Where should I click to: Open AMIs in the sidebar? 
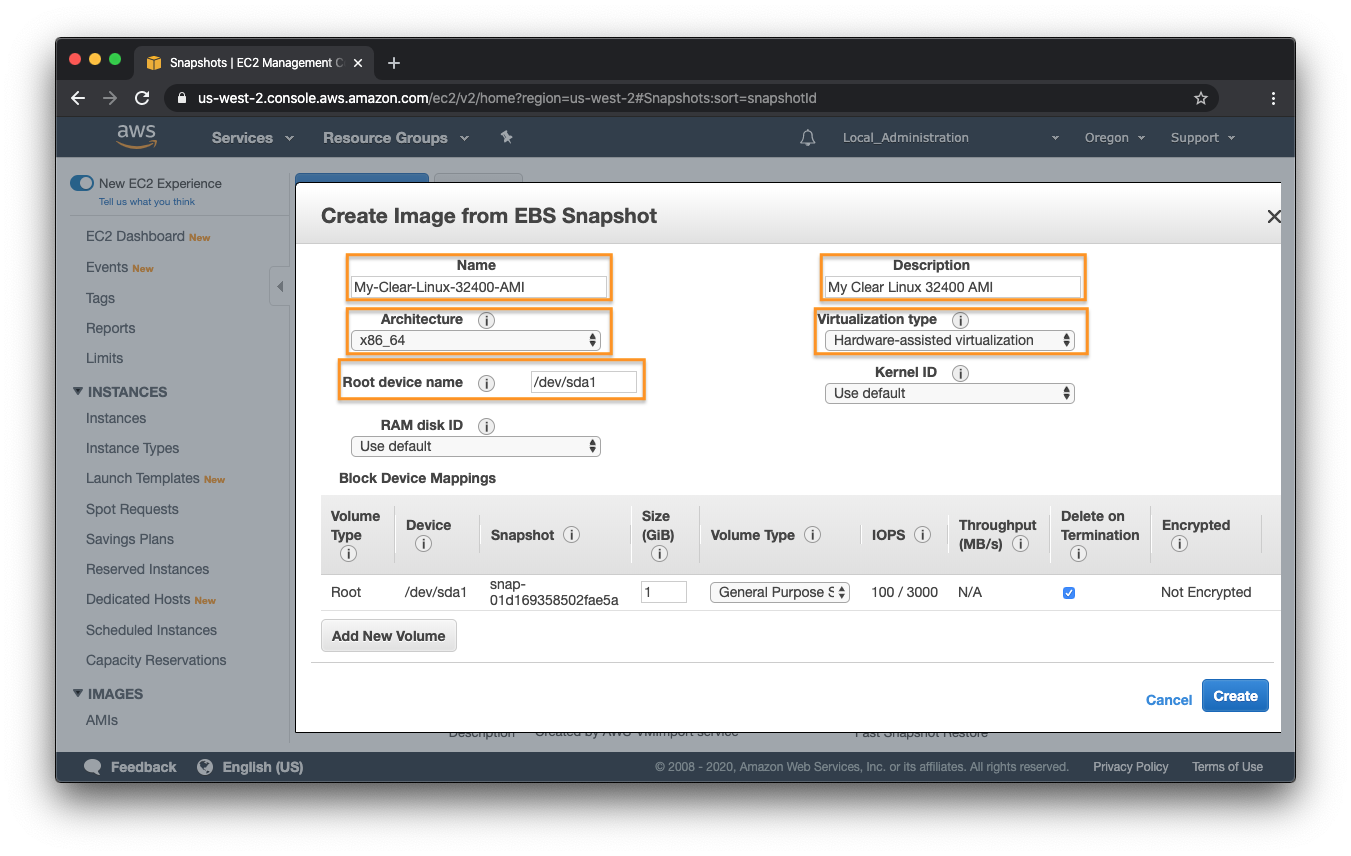click(102, 720)
